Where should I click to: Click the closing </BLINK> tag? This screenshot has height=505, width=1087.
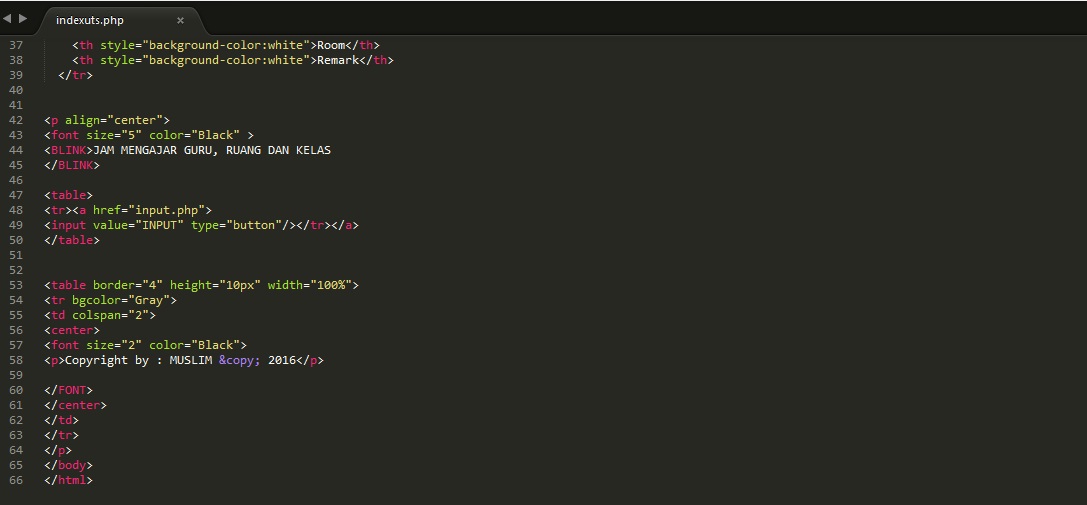[71, 165]
